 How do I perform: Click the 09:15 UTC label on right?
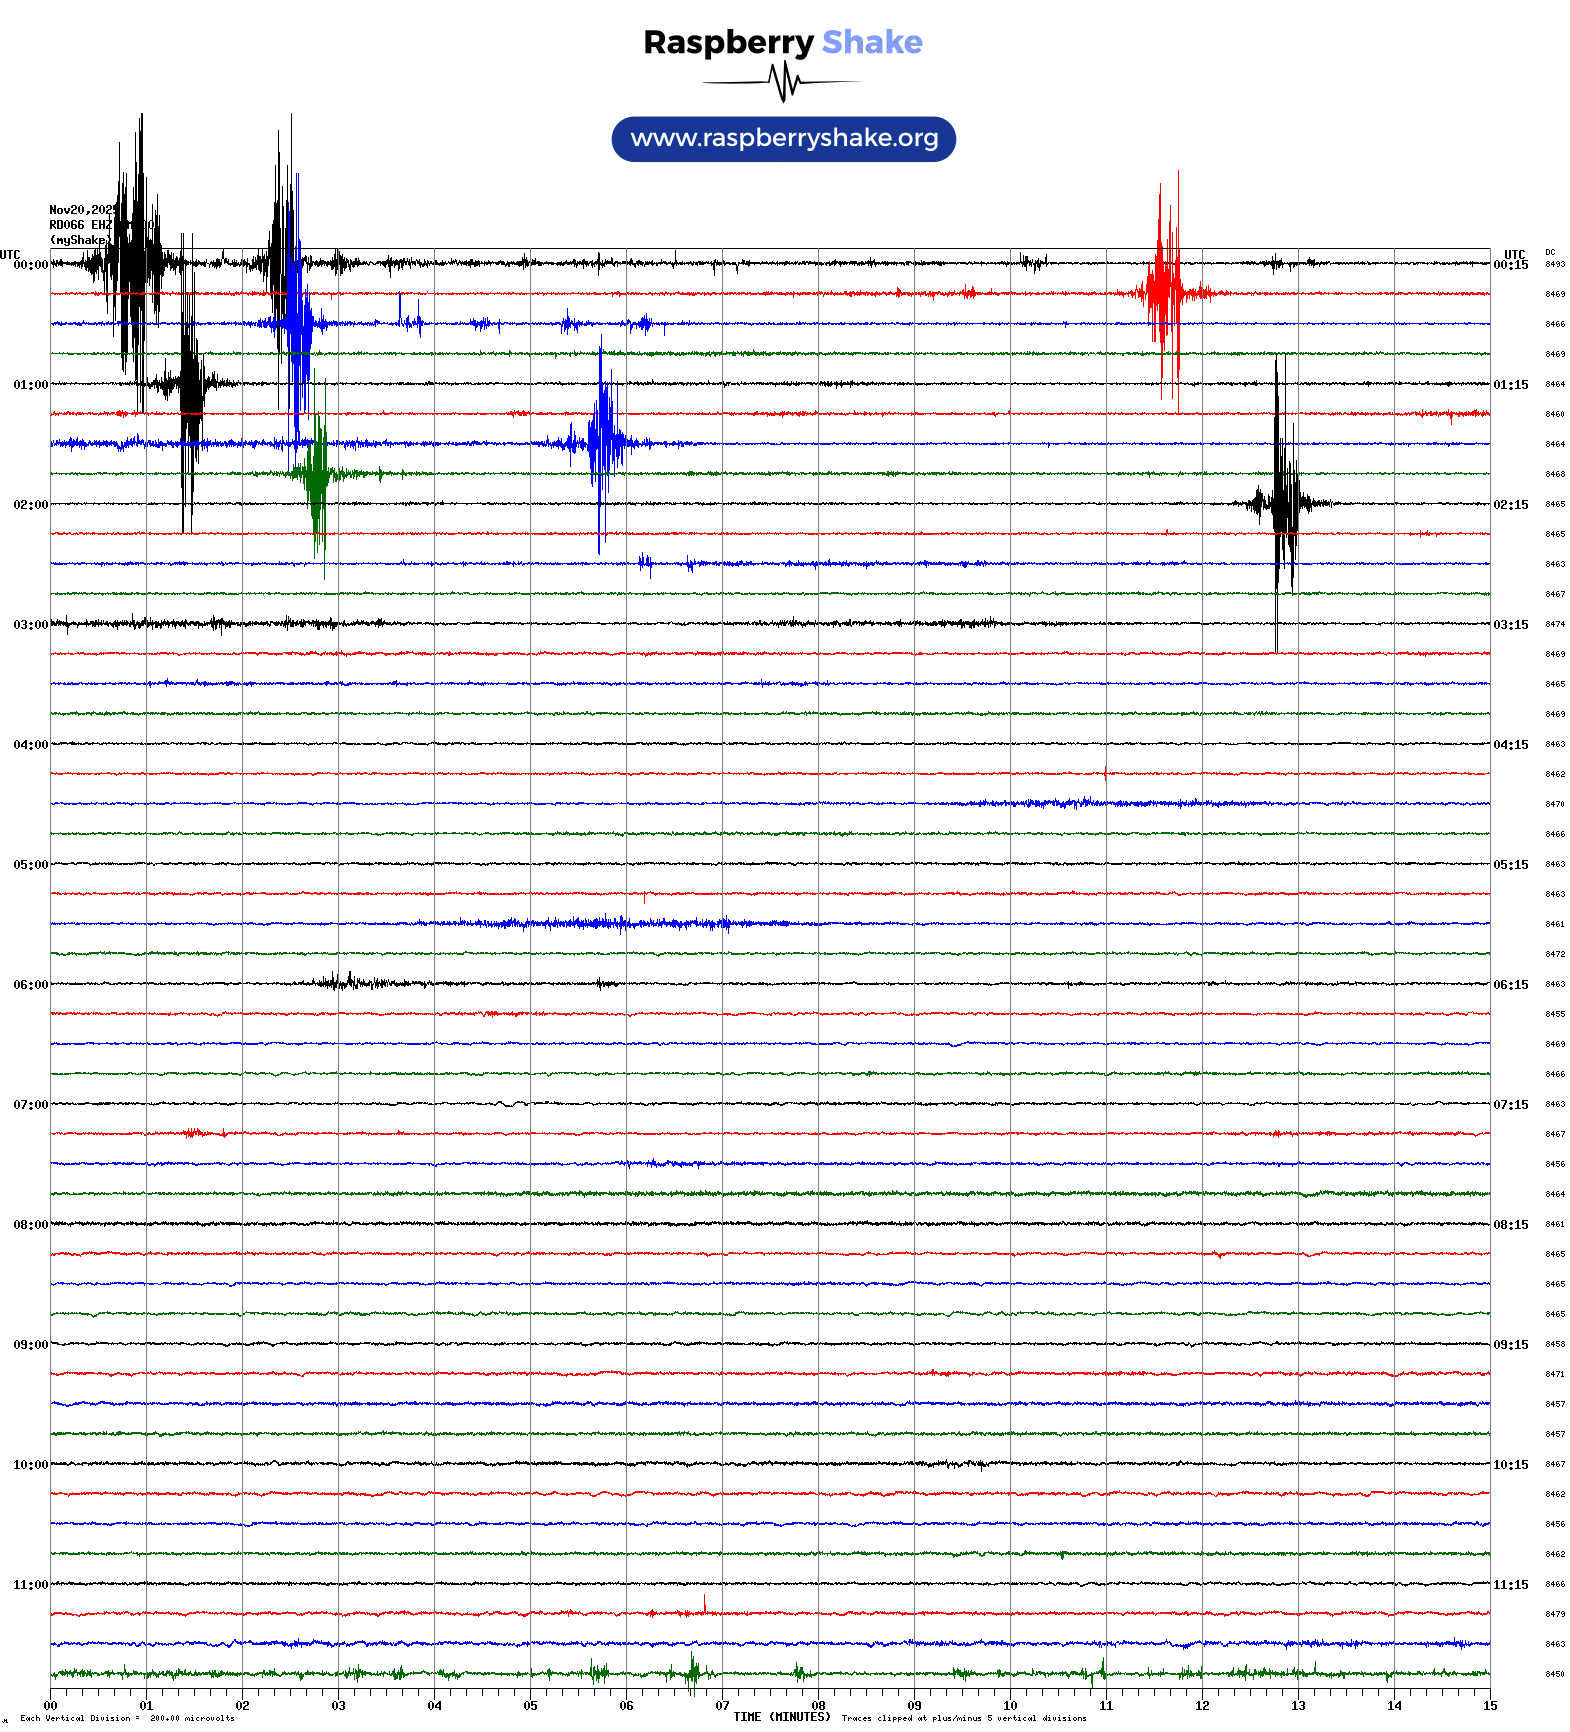(1510, 1345)
